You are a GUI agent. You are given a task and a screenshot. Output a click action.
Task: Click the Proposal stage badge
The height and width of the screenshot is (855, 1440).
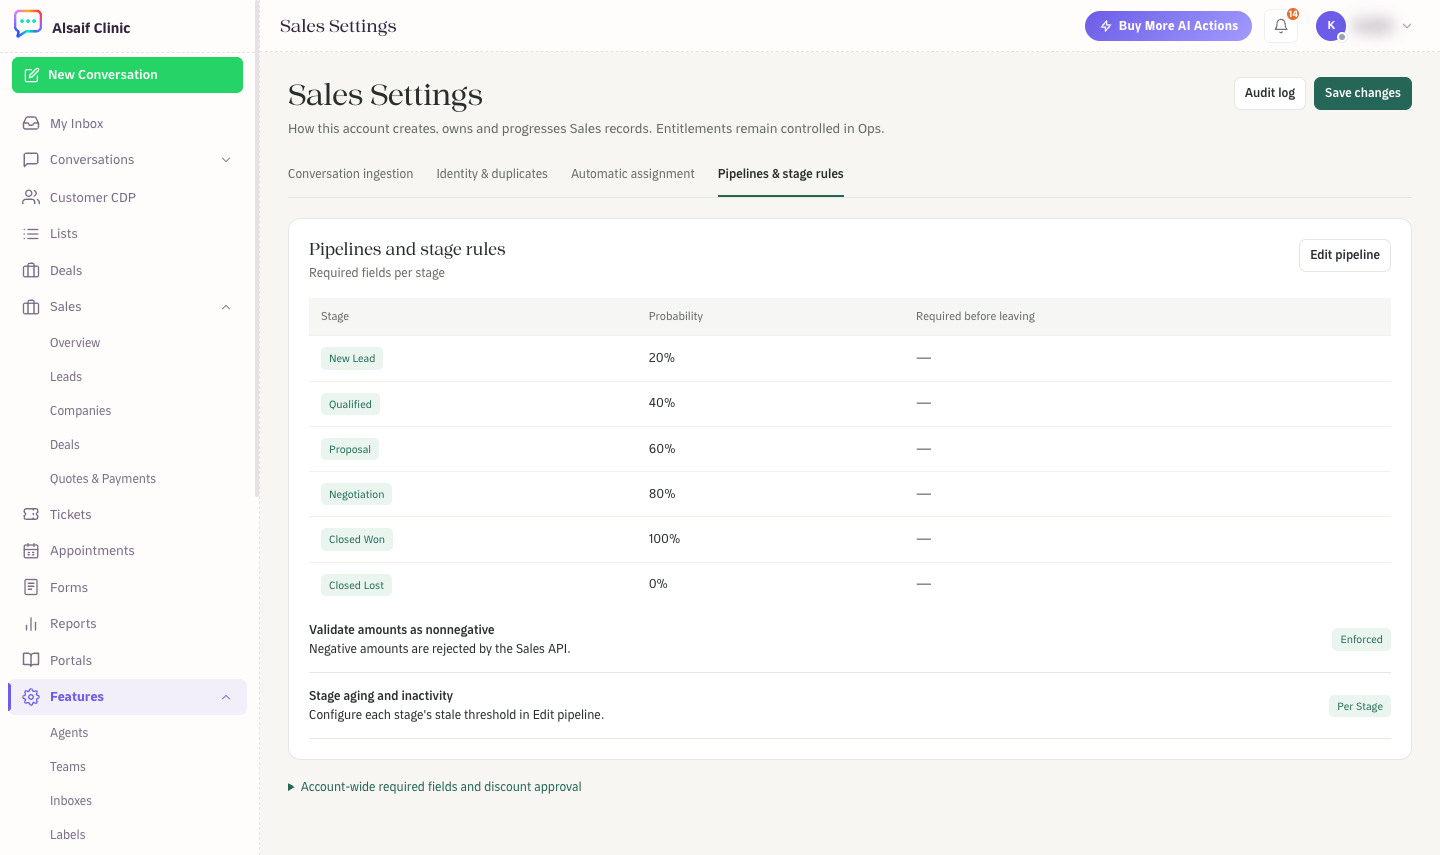point(350,449)
